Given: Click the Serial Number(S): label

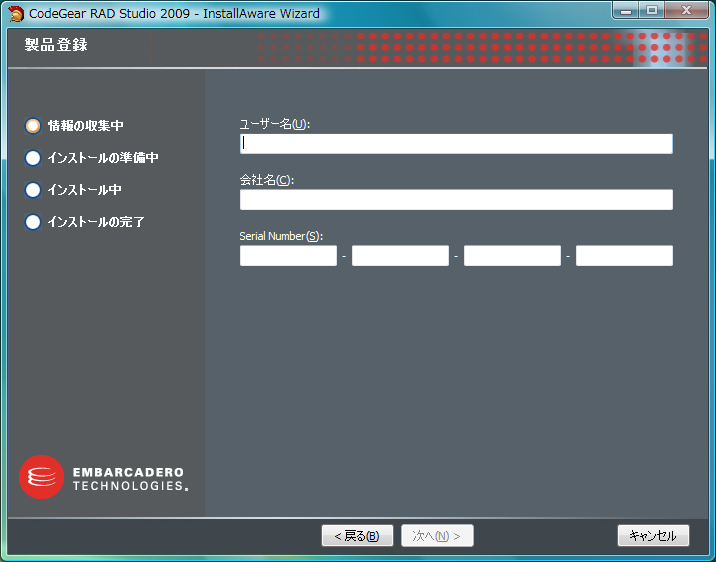Looking at the screenshot, I should coord(281,236).
